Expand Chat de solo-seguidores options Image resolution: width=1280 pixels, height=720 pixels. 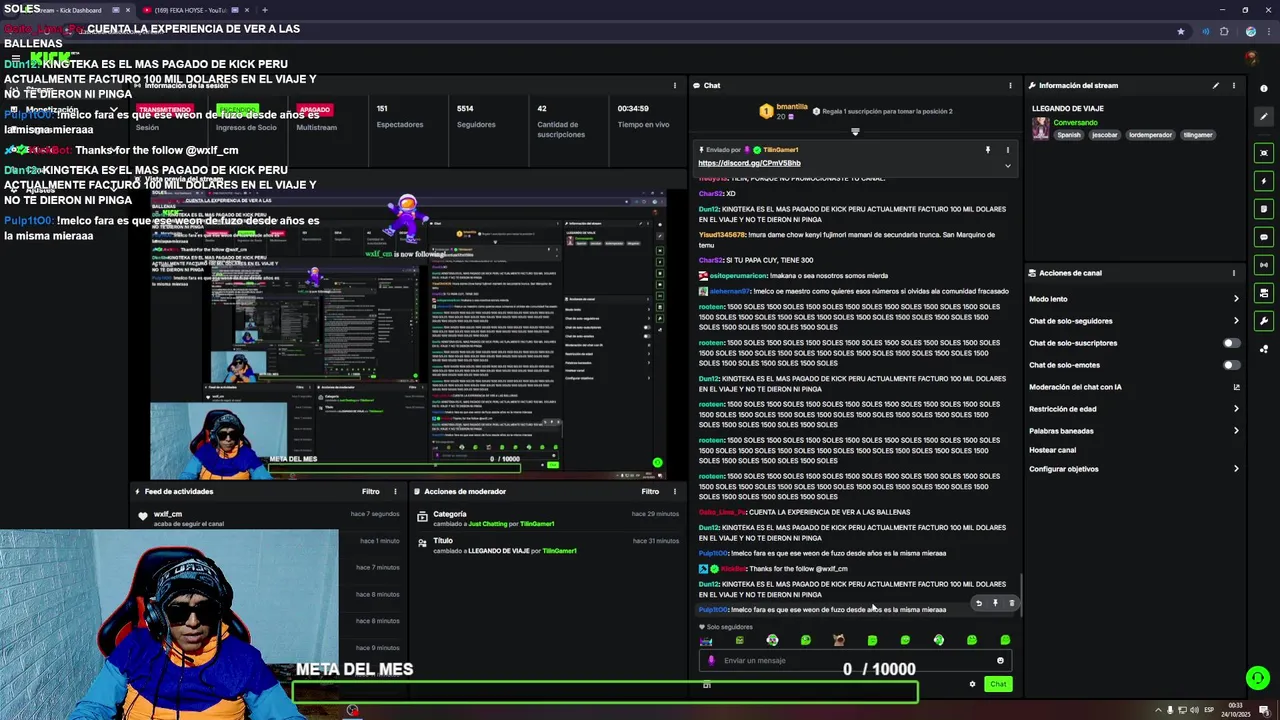1236,321
